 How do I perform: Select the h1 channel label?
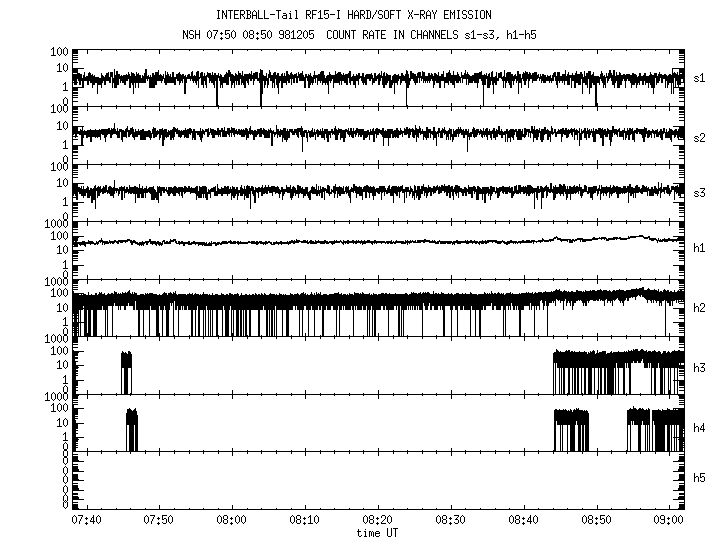(x=700, y=248)
